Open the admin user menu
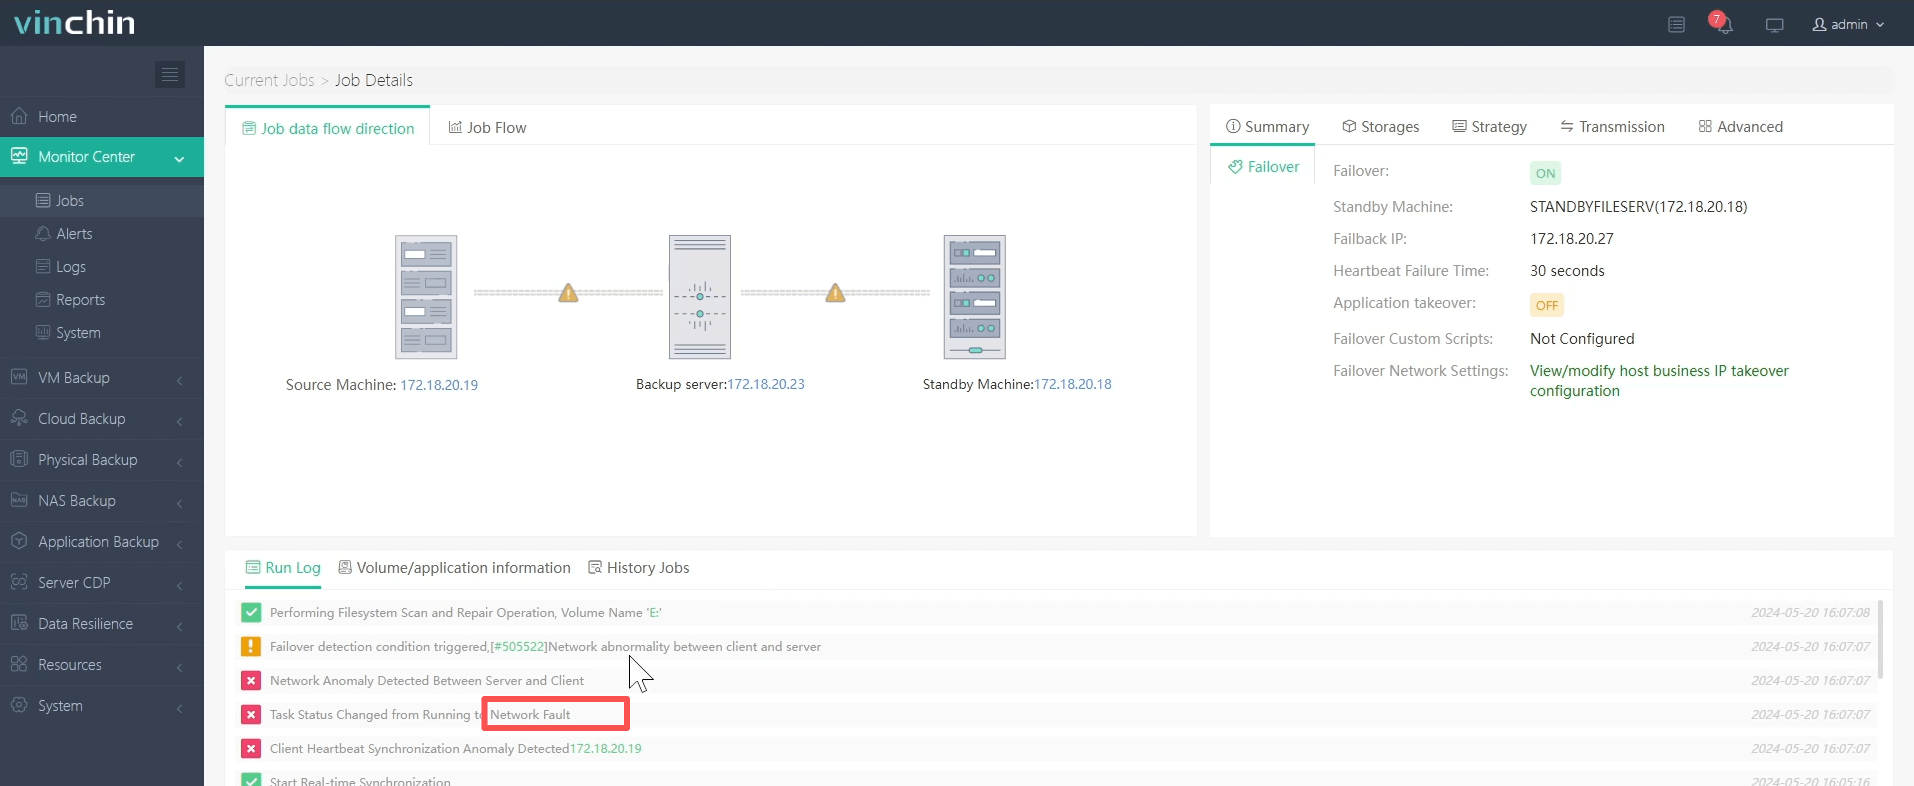Viewport: 1914px width, 786px height. tap(1848, 24)
